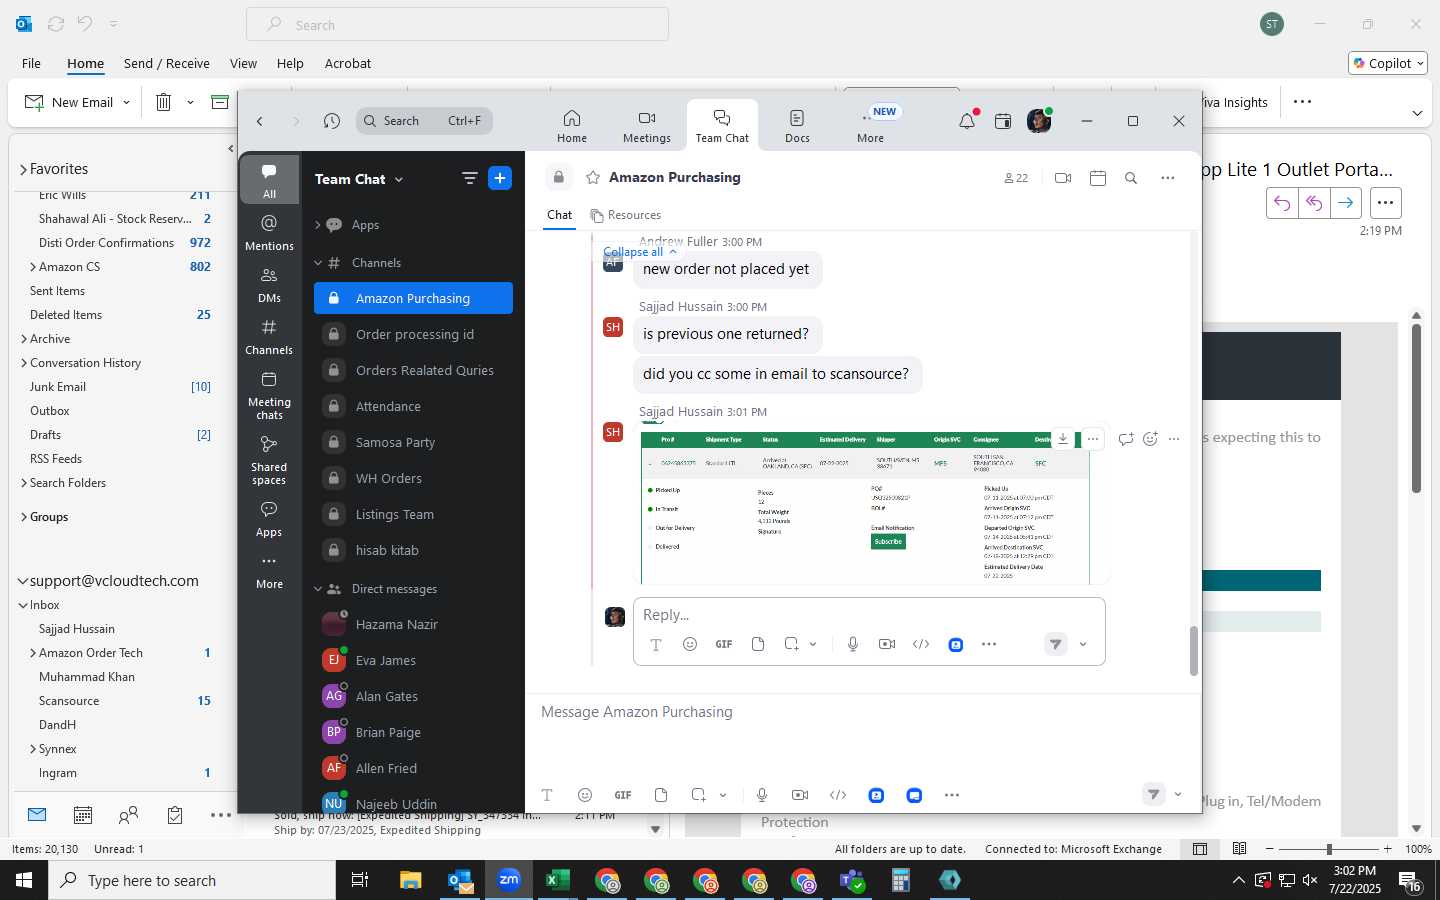Screen dimensions: 1440x900
Task: Toggle text formatting in main composer
Action: click(547, 795)
